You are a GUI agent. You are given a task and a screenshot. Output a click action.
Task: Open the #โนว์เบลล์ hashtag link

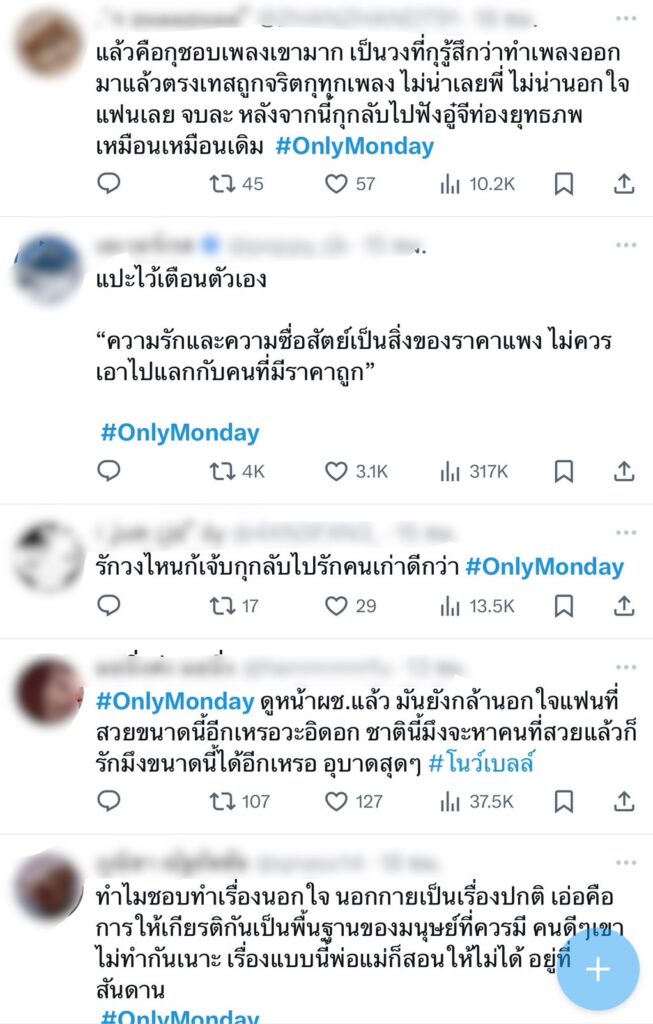tap(481, 763)
